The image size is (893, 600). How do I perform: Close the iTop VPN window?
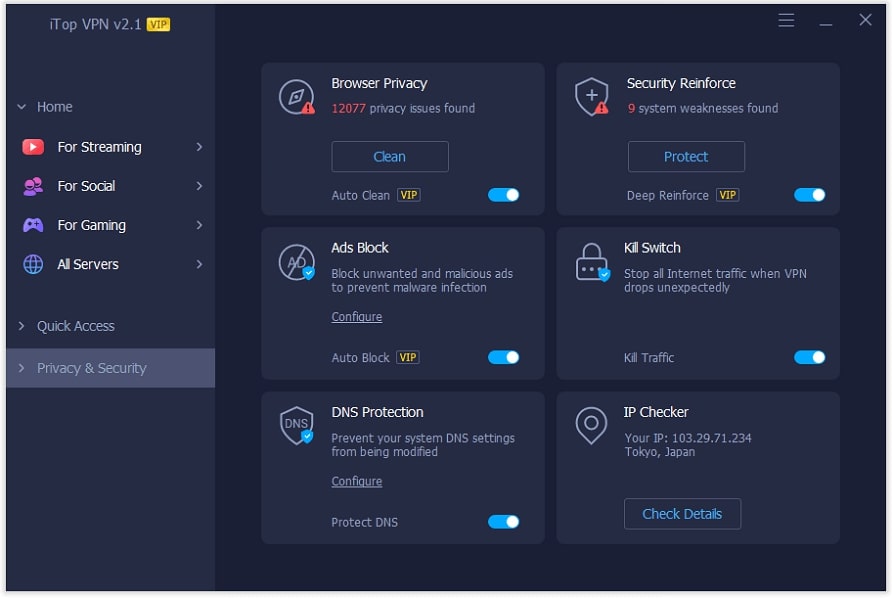866,20
